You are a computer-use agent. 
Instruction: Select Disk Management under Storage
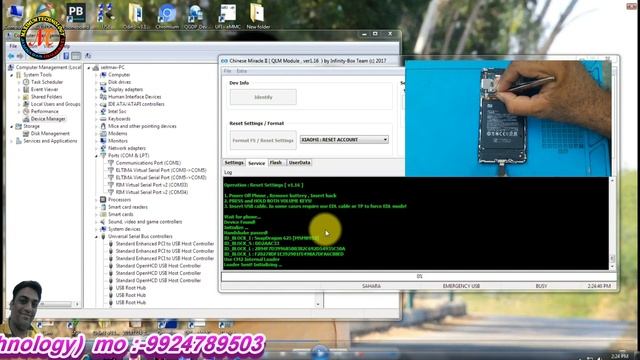pyautogui.click(x=50, y=133)
